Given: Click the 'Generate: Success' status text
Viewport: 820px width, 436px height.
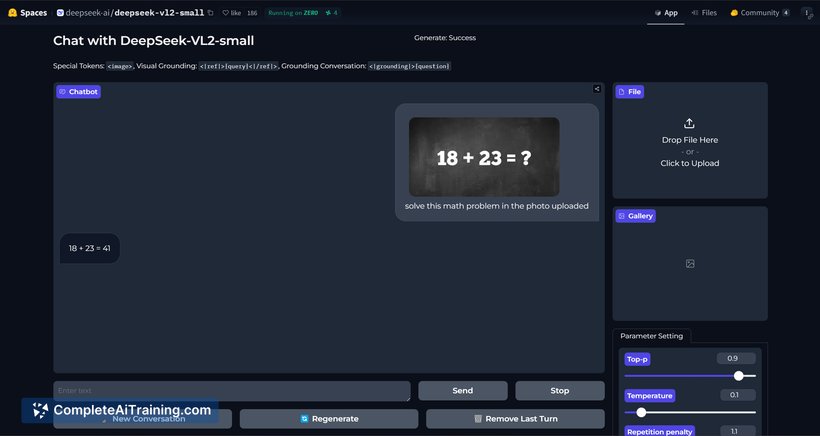Looking at the screenshot, I should click(445, 38).
